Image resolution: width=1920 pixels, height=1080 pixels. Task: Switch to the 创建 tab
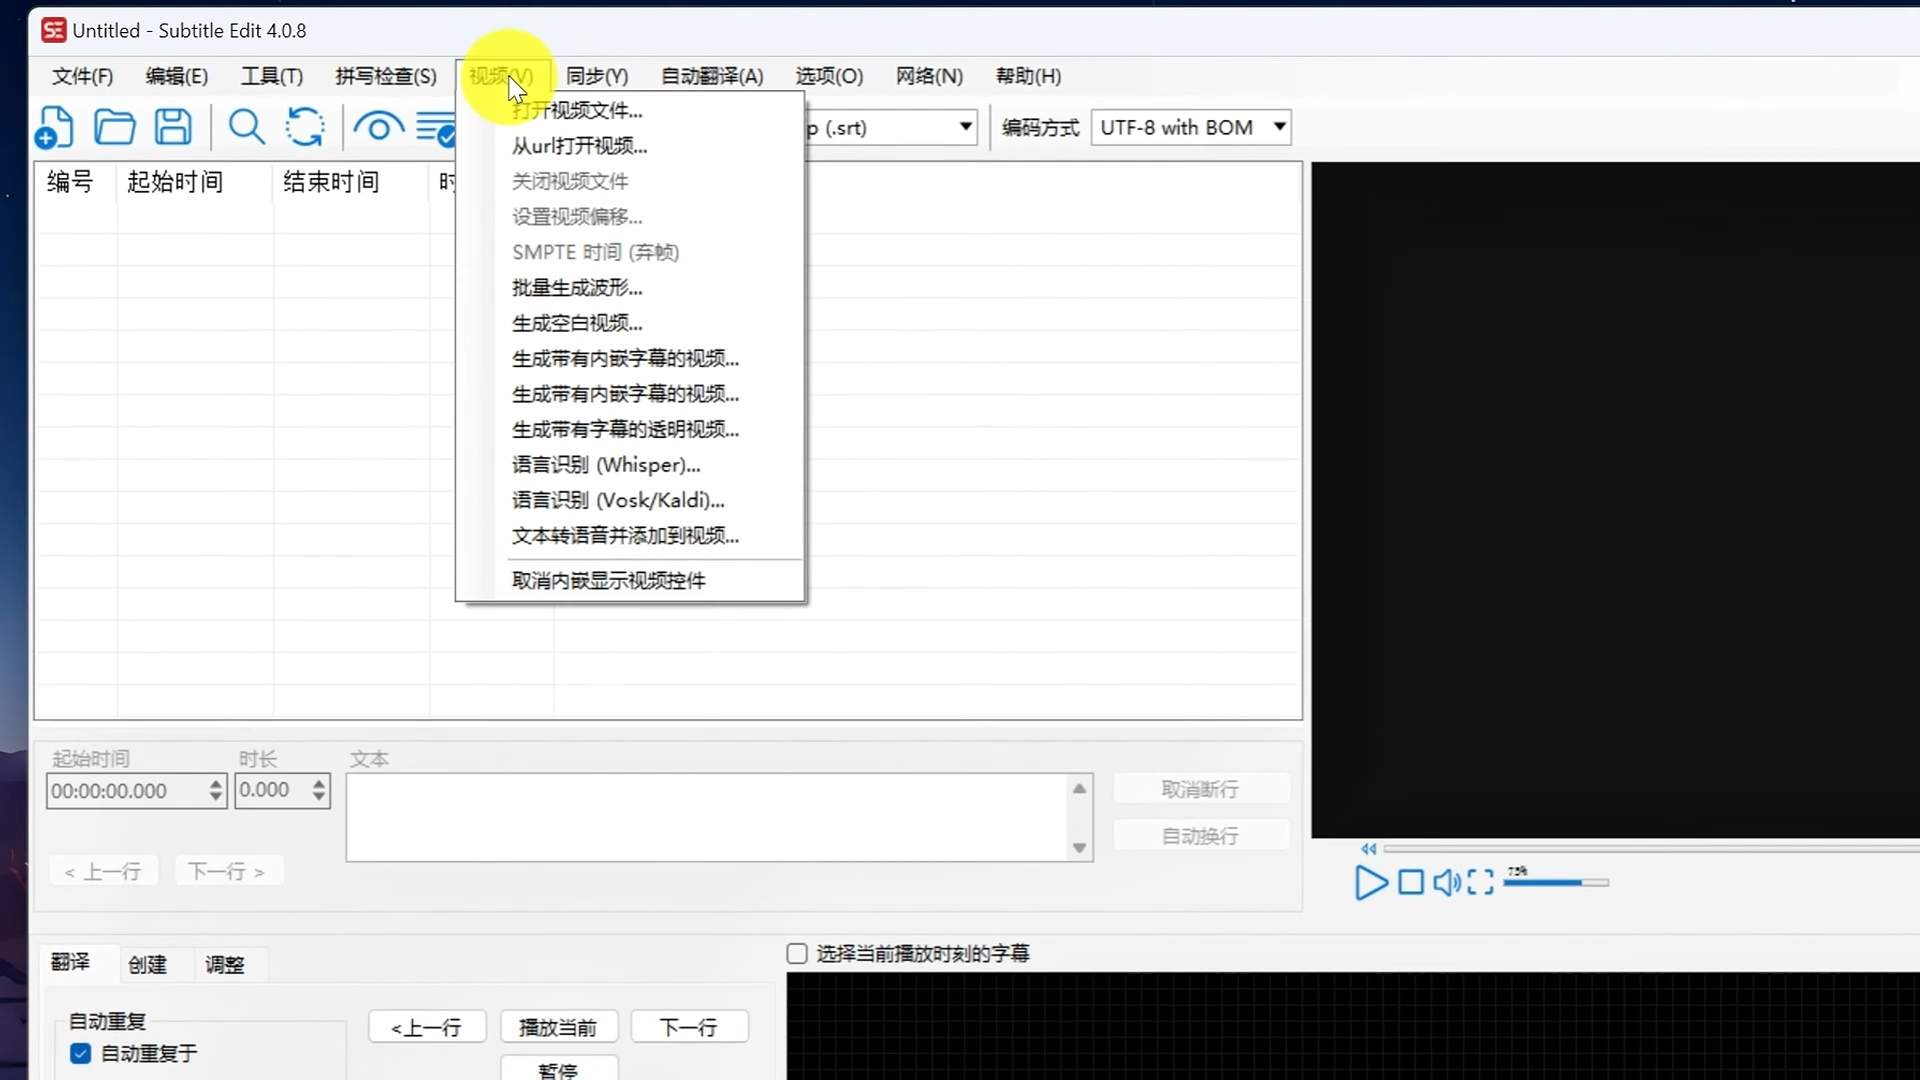click(x=147, y=964)
